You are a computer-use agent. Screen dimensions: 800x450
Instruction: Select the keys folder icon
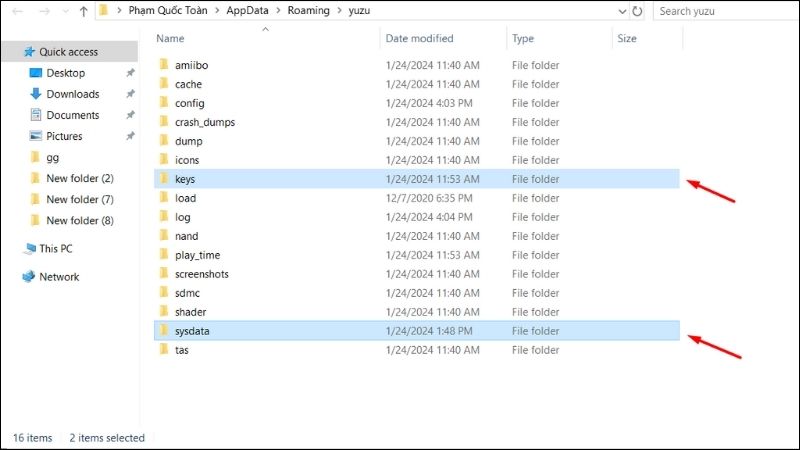(x=164, y=179)
